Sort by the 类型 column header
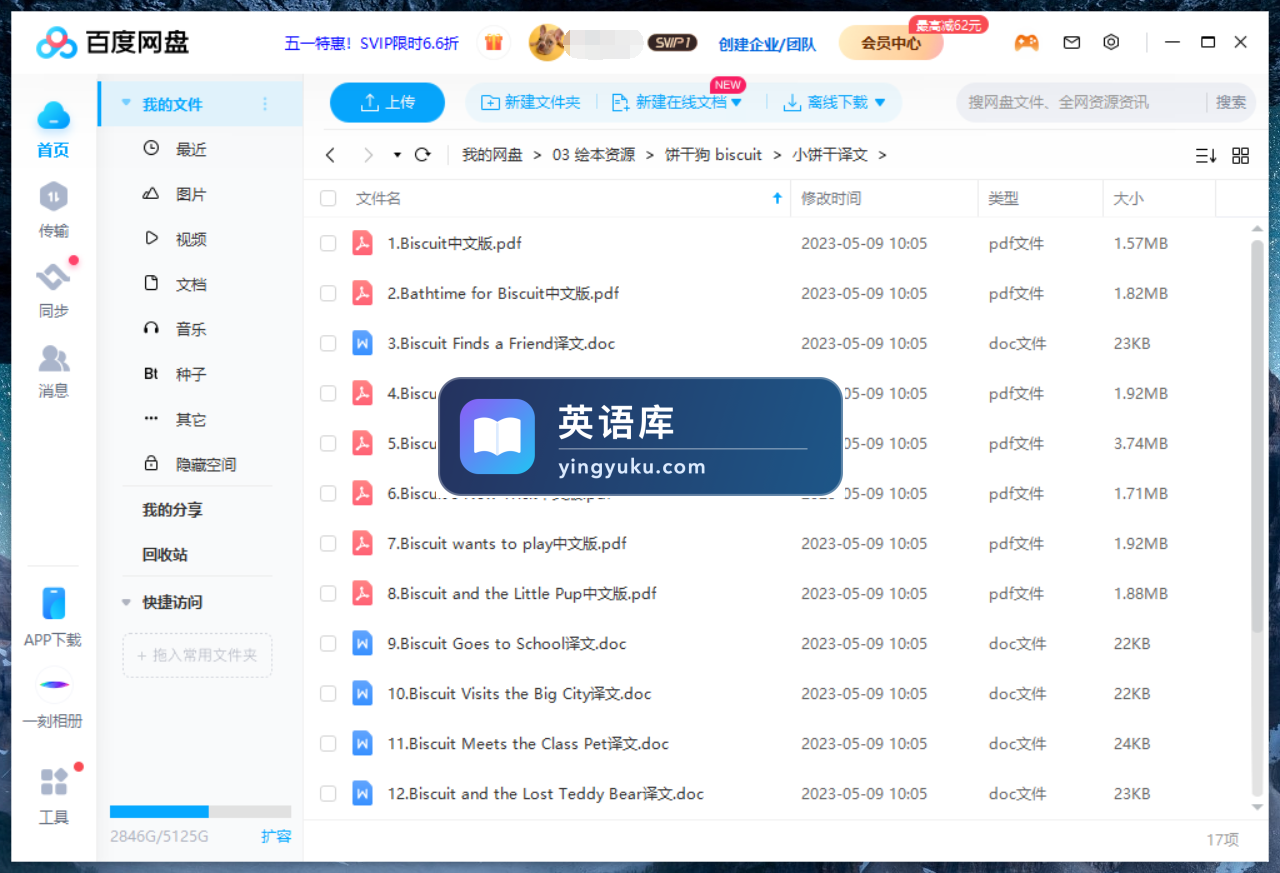 tap(1004, 198)
